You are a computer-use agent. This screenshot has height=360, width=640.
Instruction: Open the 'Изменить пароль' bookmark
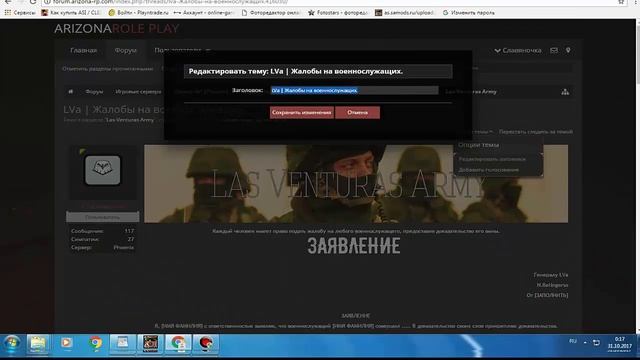pos(469,13)
